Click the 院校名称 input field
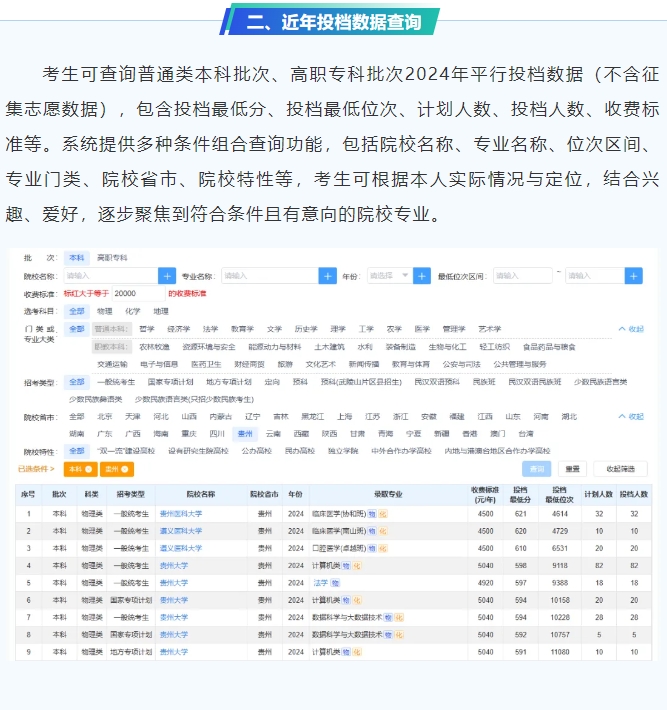The width and height of the screenshot is (667, 710). pyautogui.click(x=110, y=276)
